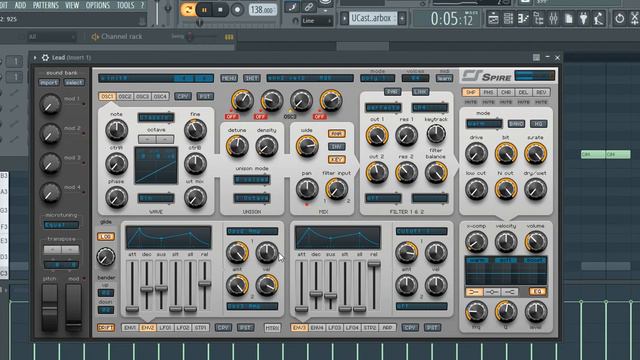Click the EQ frq knob
Viewport: 640px width, 360px height.
476,312
